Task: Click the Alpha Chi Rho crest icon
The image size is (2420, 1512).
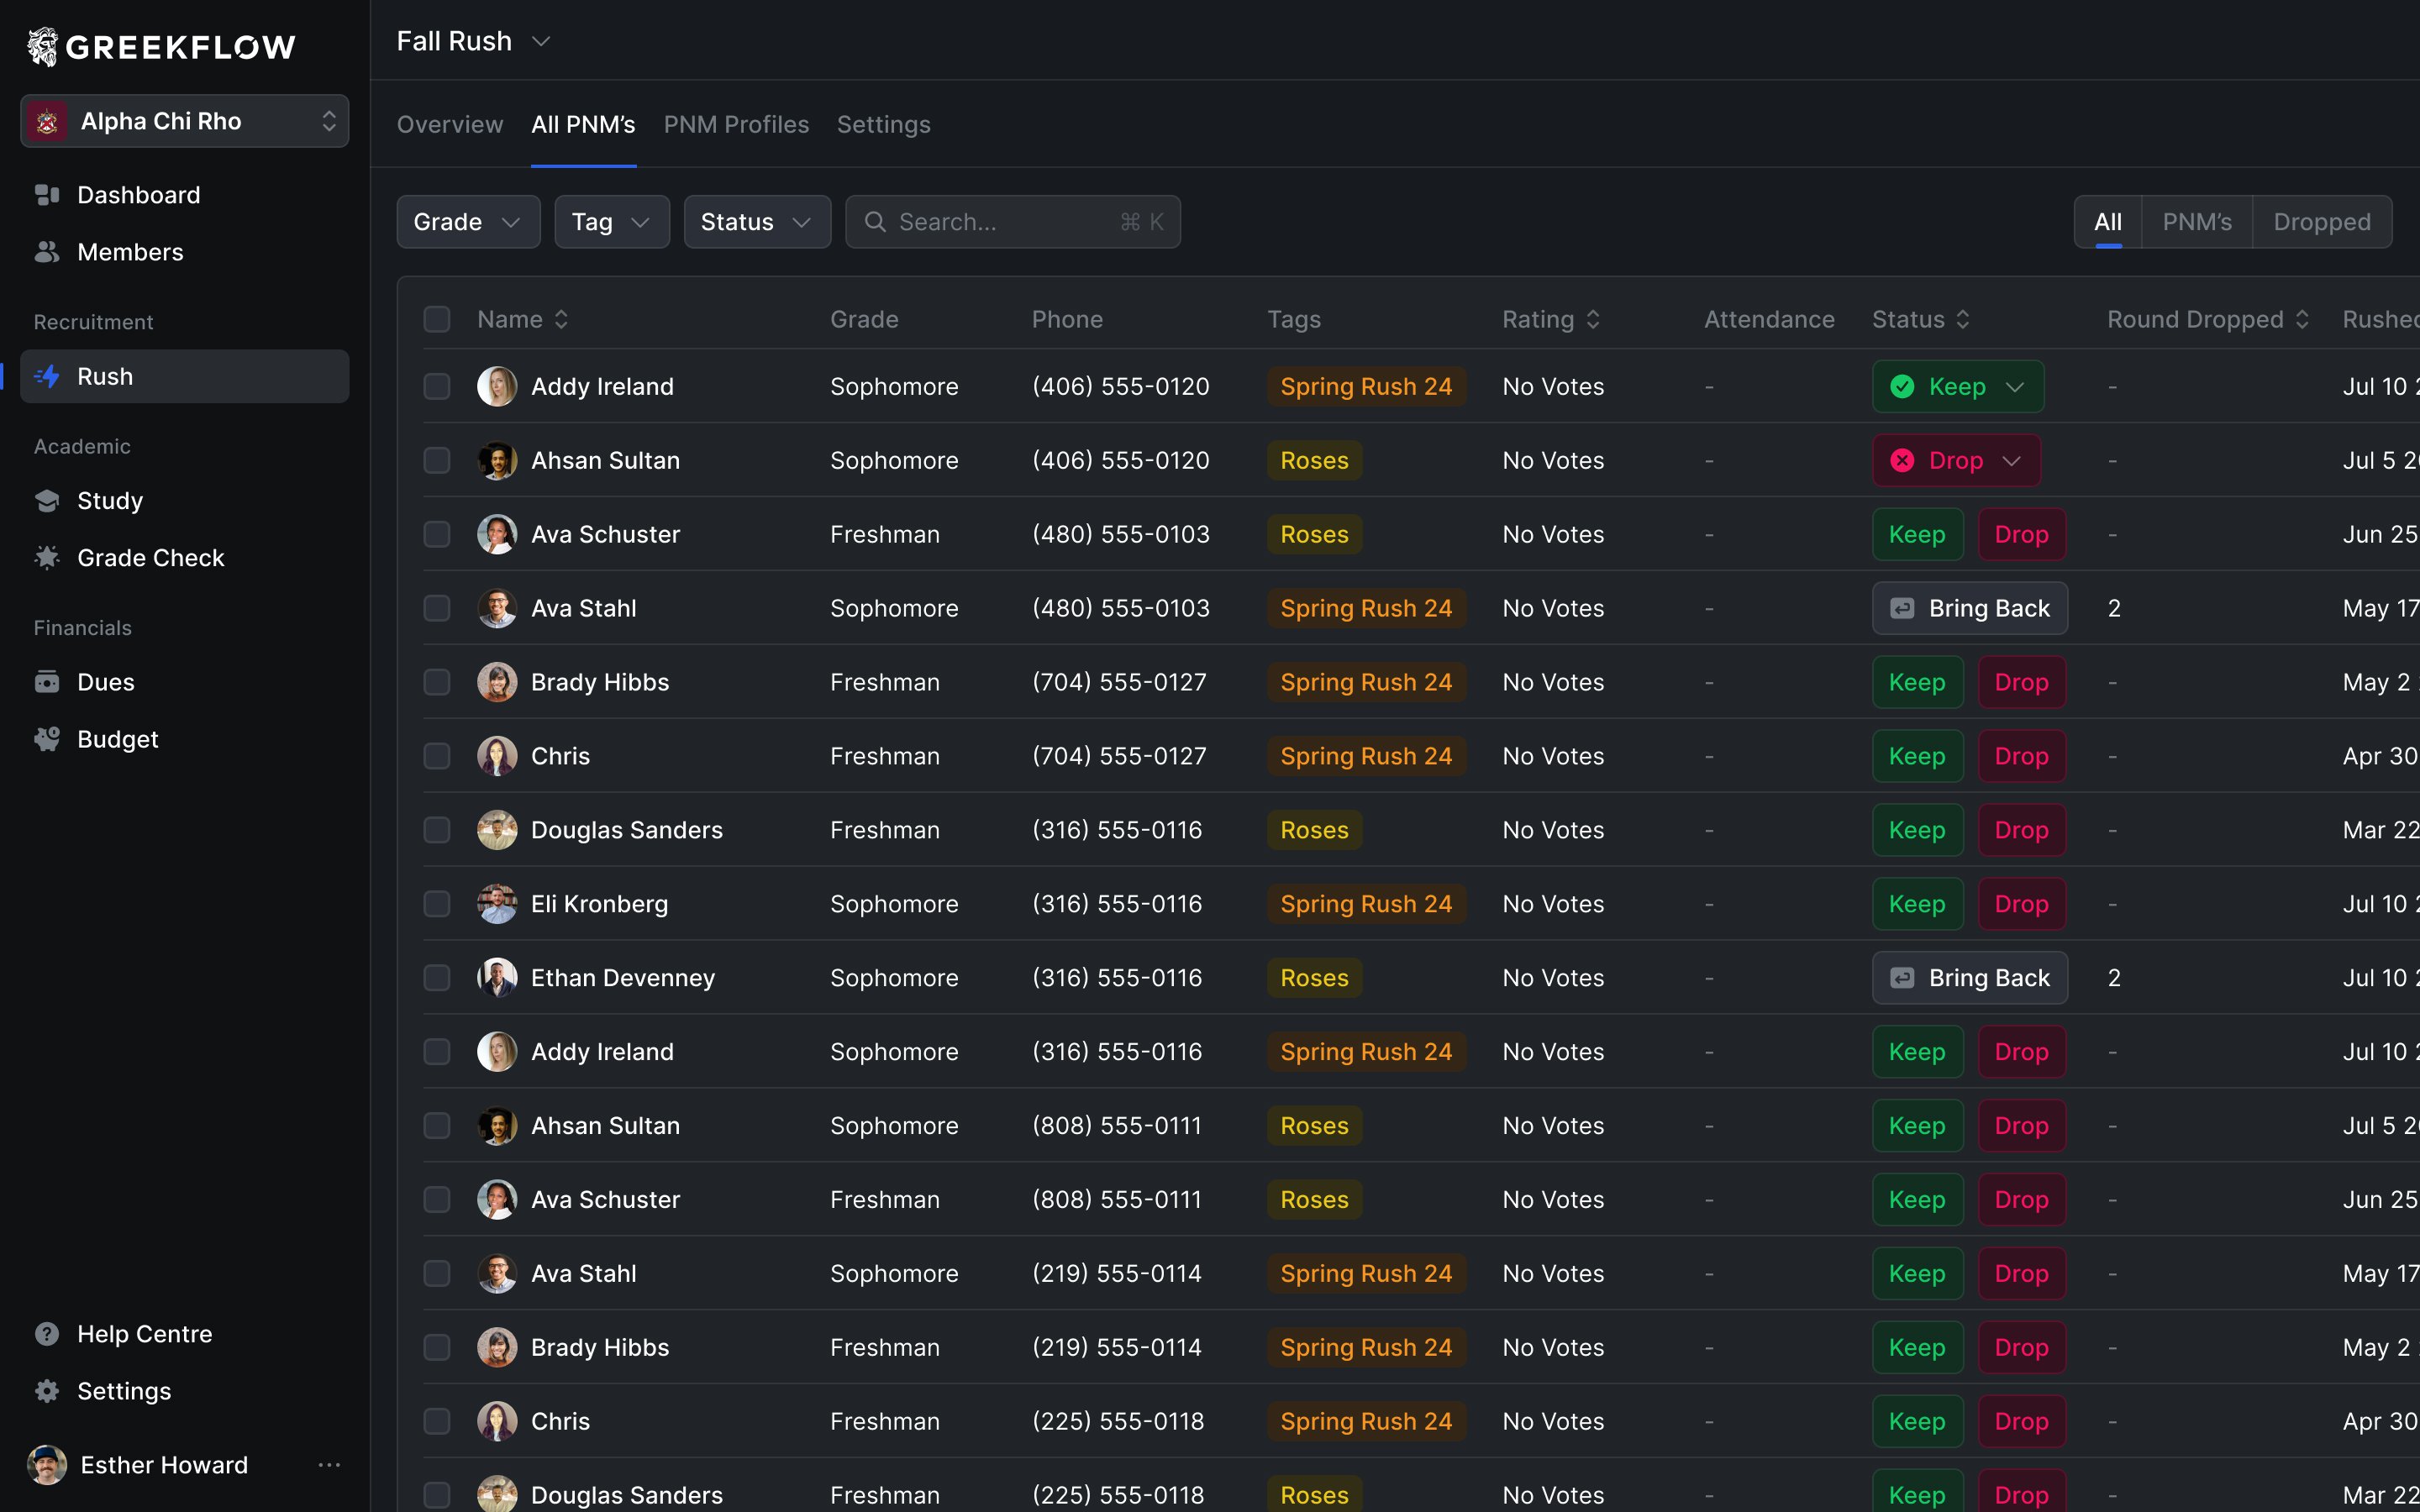Action: (x=47, y=122)
